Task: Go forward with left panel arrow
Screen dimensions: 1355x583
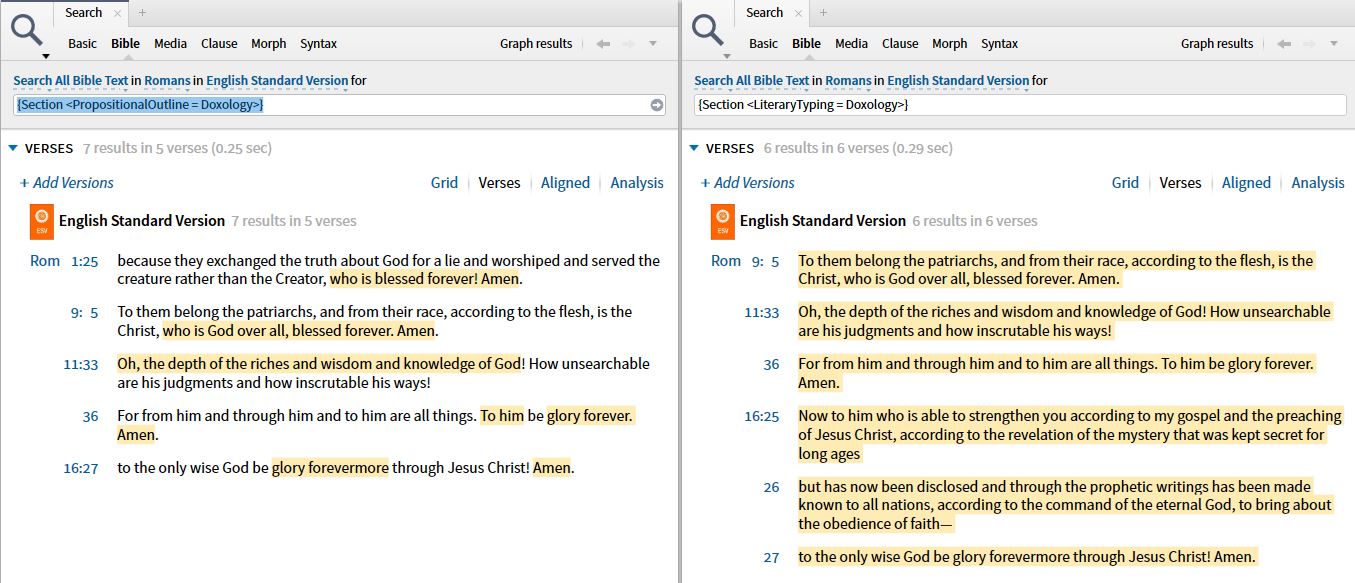Action: (628, 44)
